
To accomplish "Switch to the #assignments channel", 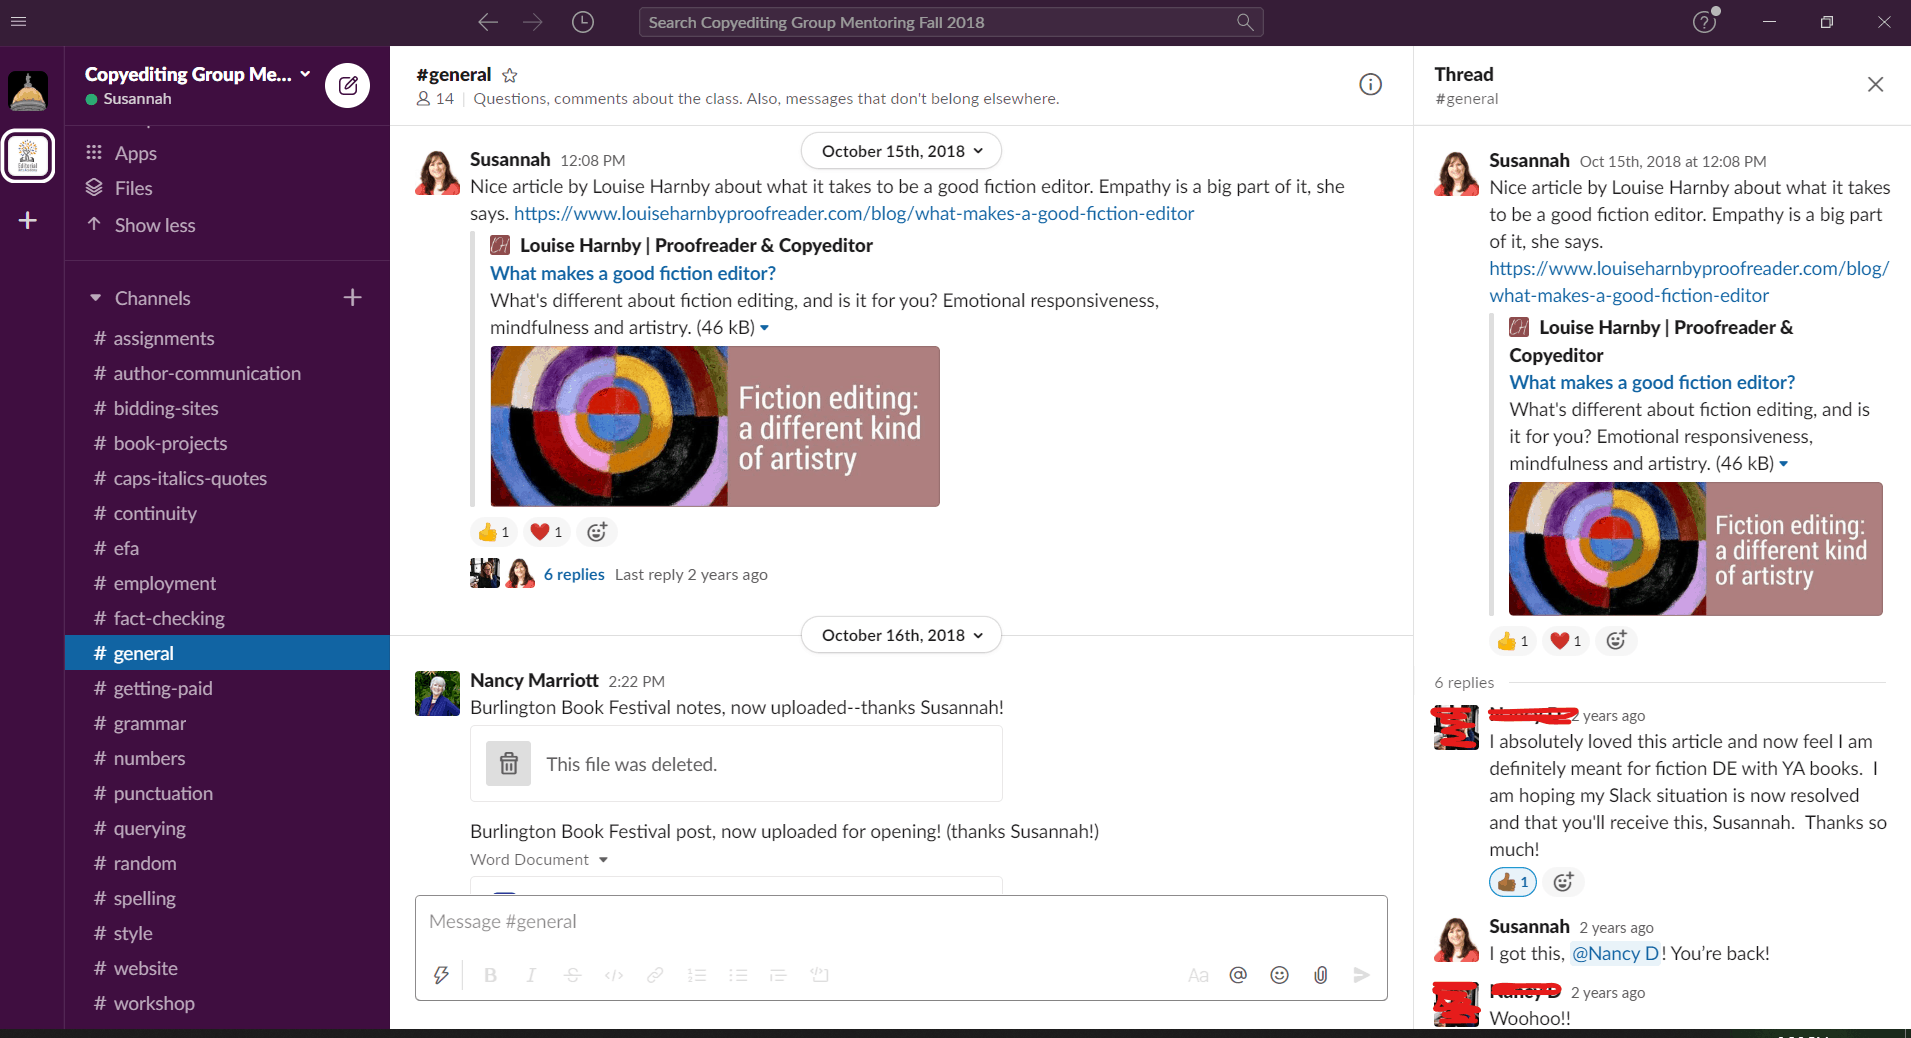I will tap(227, 338).
